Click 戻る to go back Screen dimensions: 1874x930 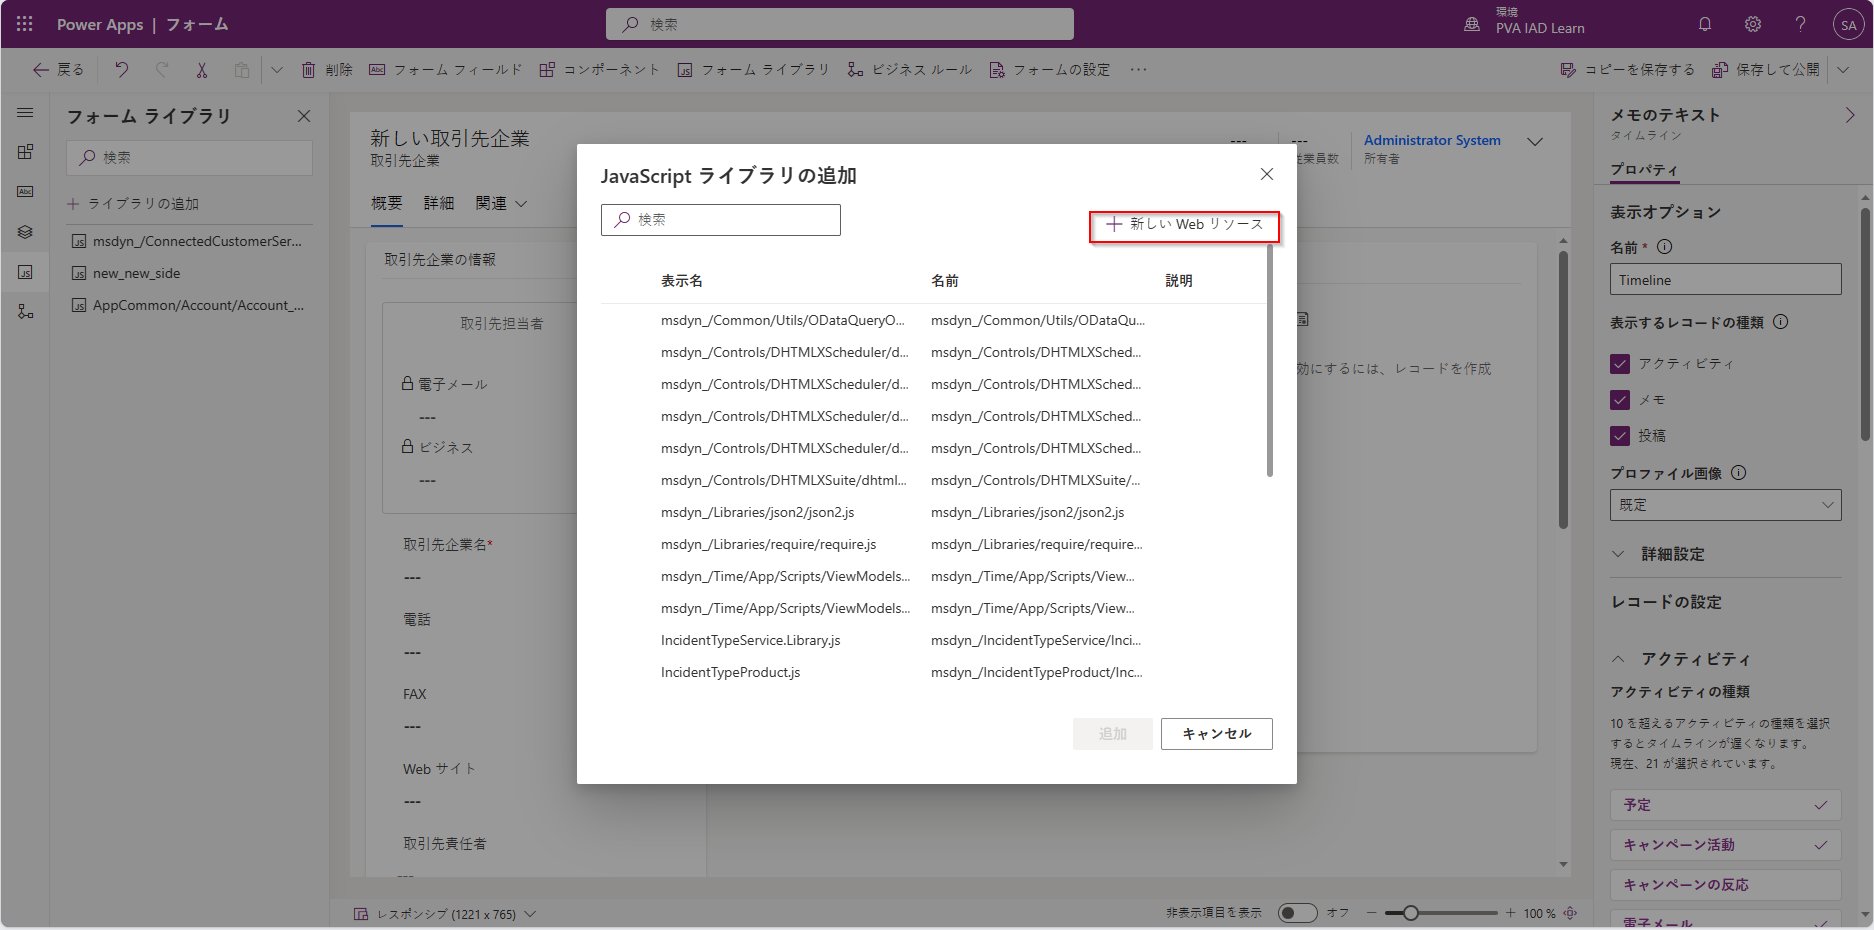coord(58,70)
